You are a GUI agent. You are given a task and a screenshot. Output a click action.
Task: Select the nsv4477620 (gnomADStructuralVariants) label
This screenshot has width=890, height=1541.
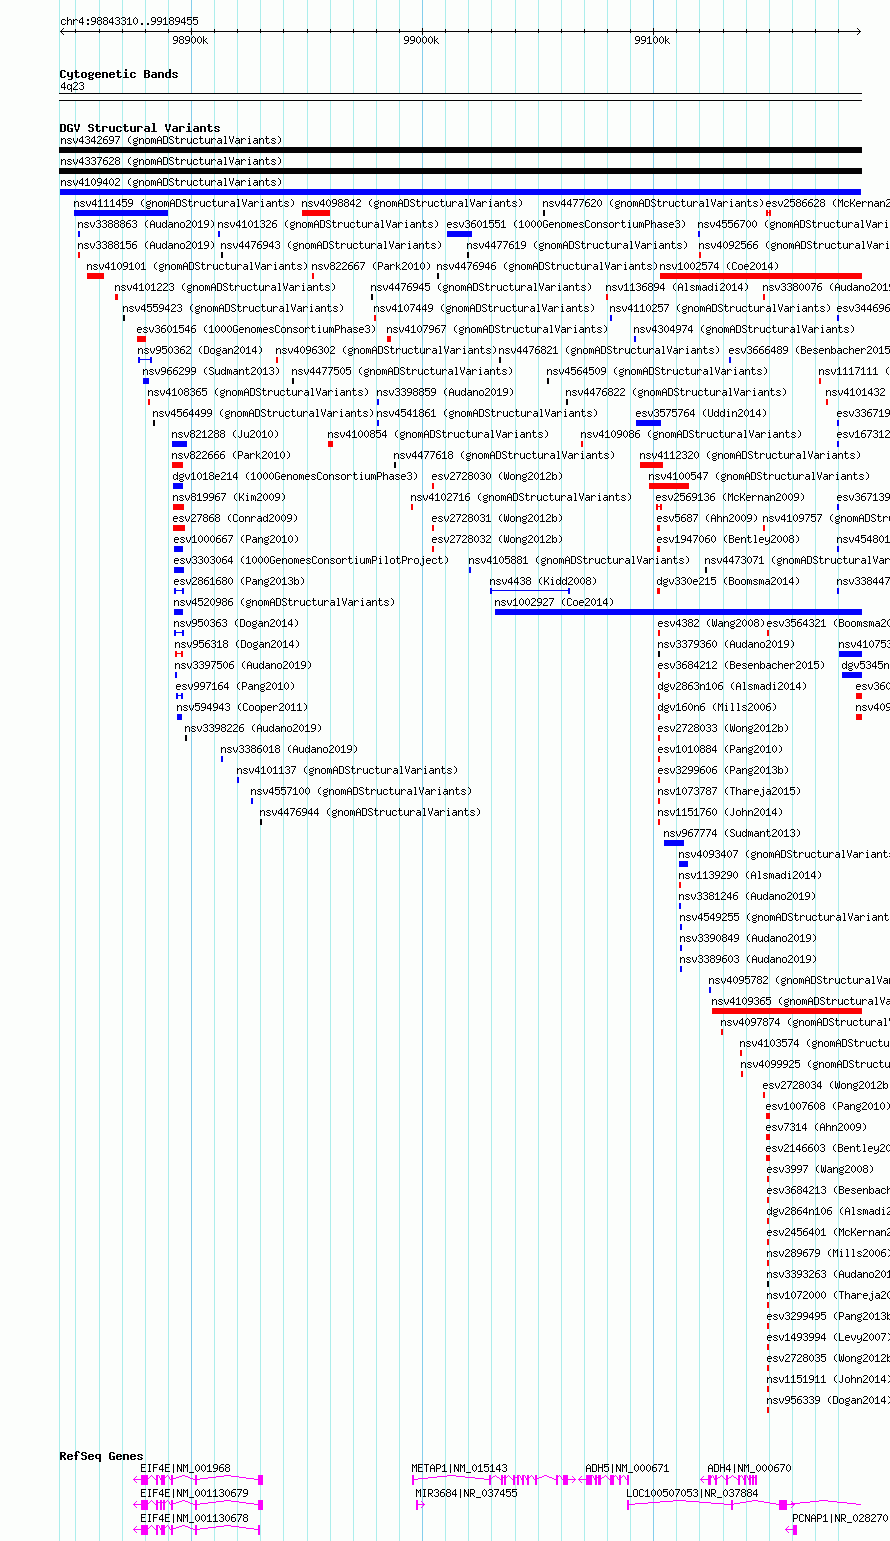[x=653, y=203]
